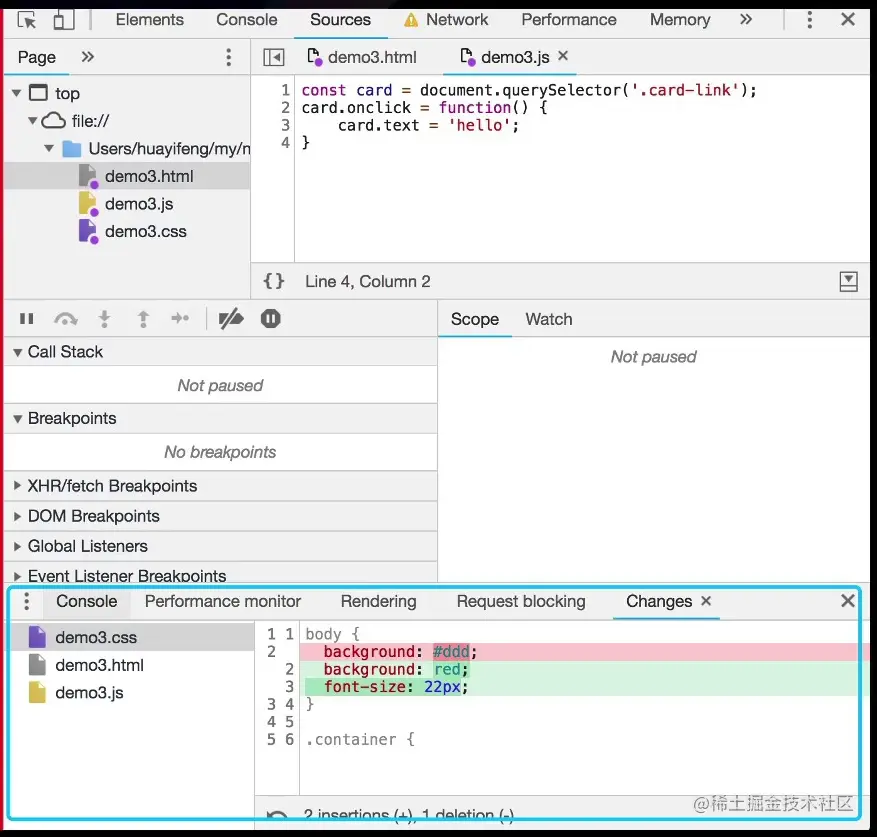Open demo3.css from the file tree
The image size is (877, 837).
tap(127, 231)
